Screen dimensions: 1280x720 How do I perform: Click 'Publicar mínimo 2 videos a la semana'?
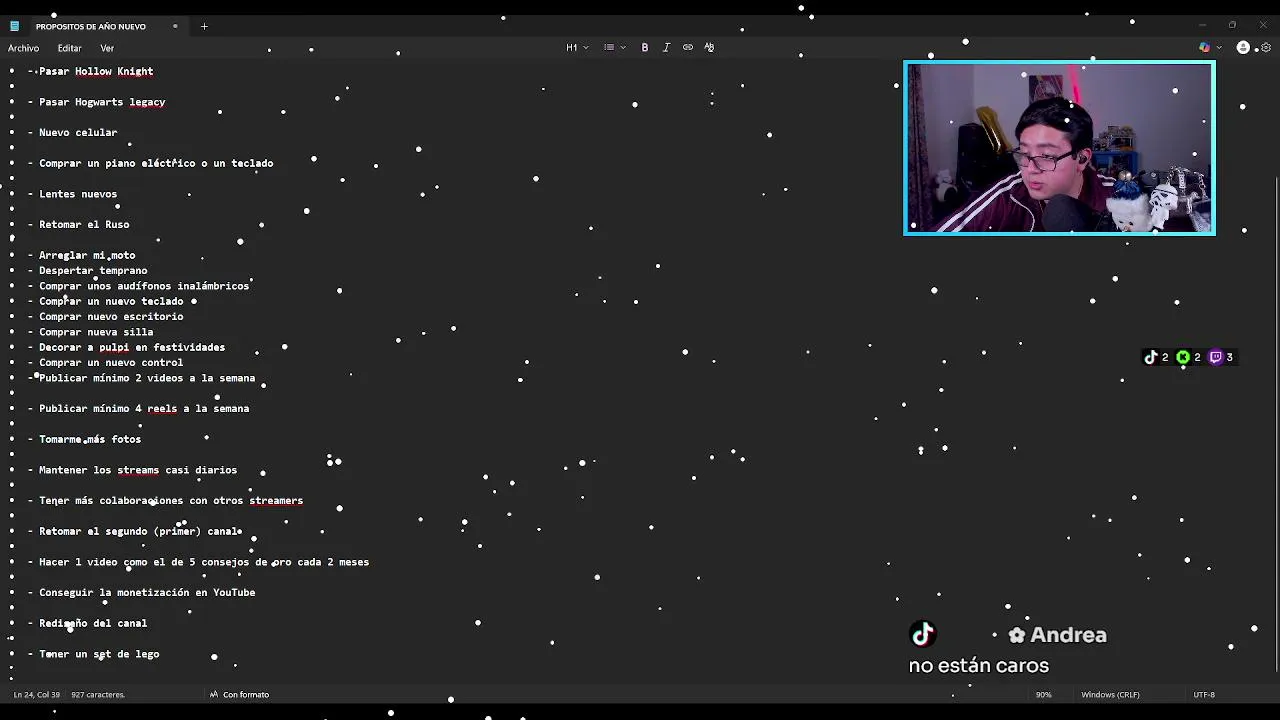tap(147, 378)
